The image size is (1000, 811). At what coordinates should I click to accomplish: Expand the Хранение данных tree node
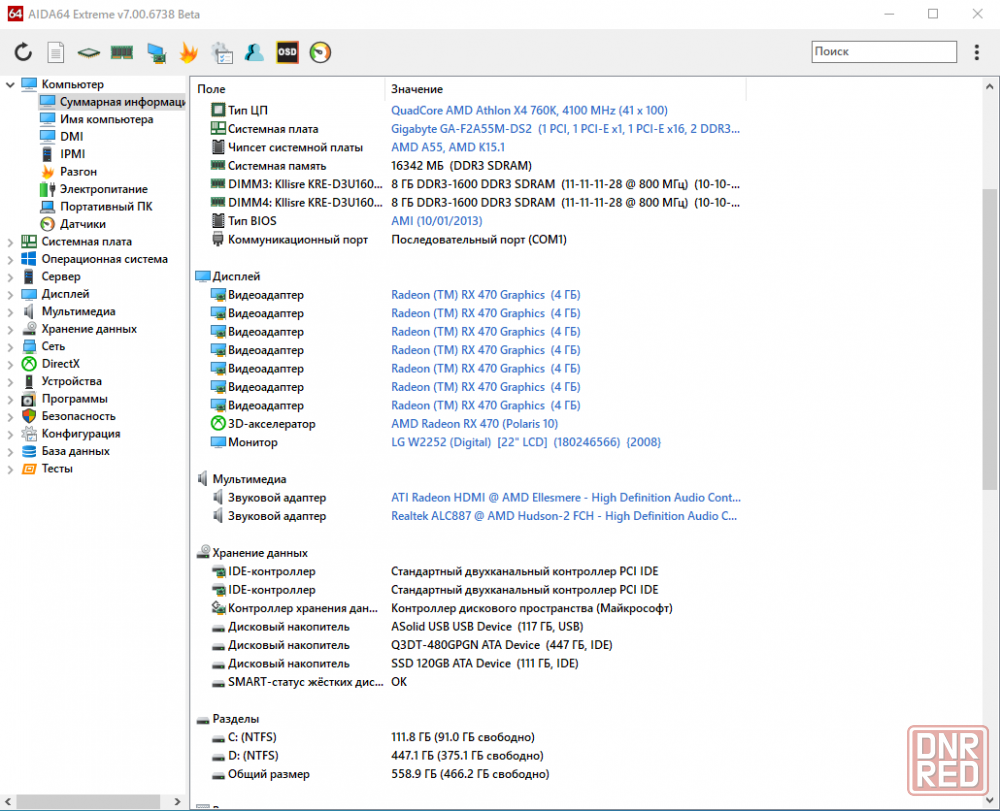coord(10,329)
